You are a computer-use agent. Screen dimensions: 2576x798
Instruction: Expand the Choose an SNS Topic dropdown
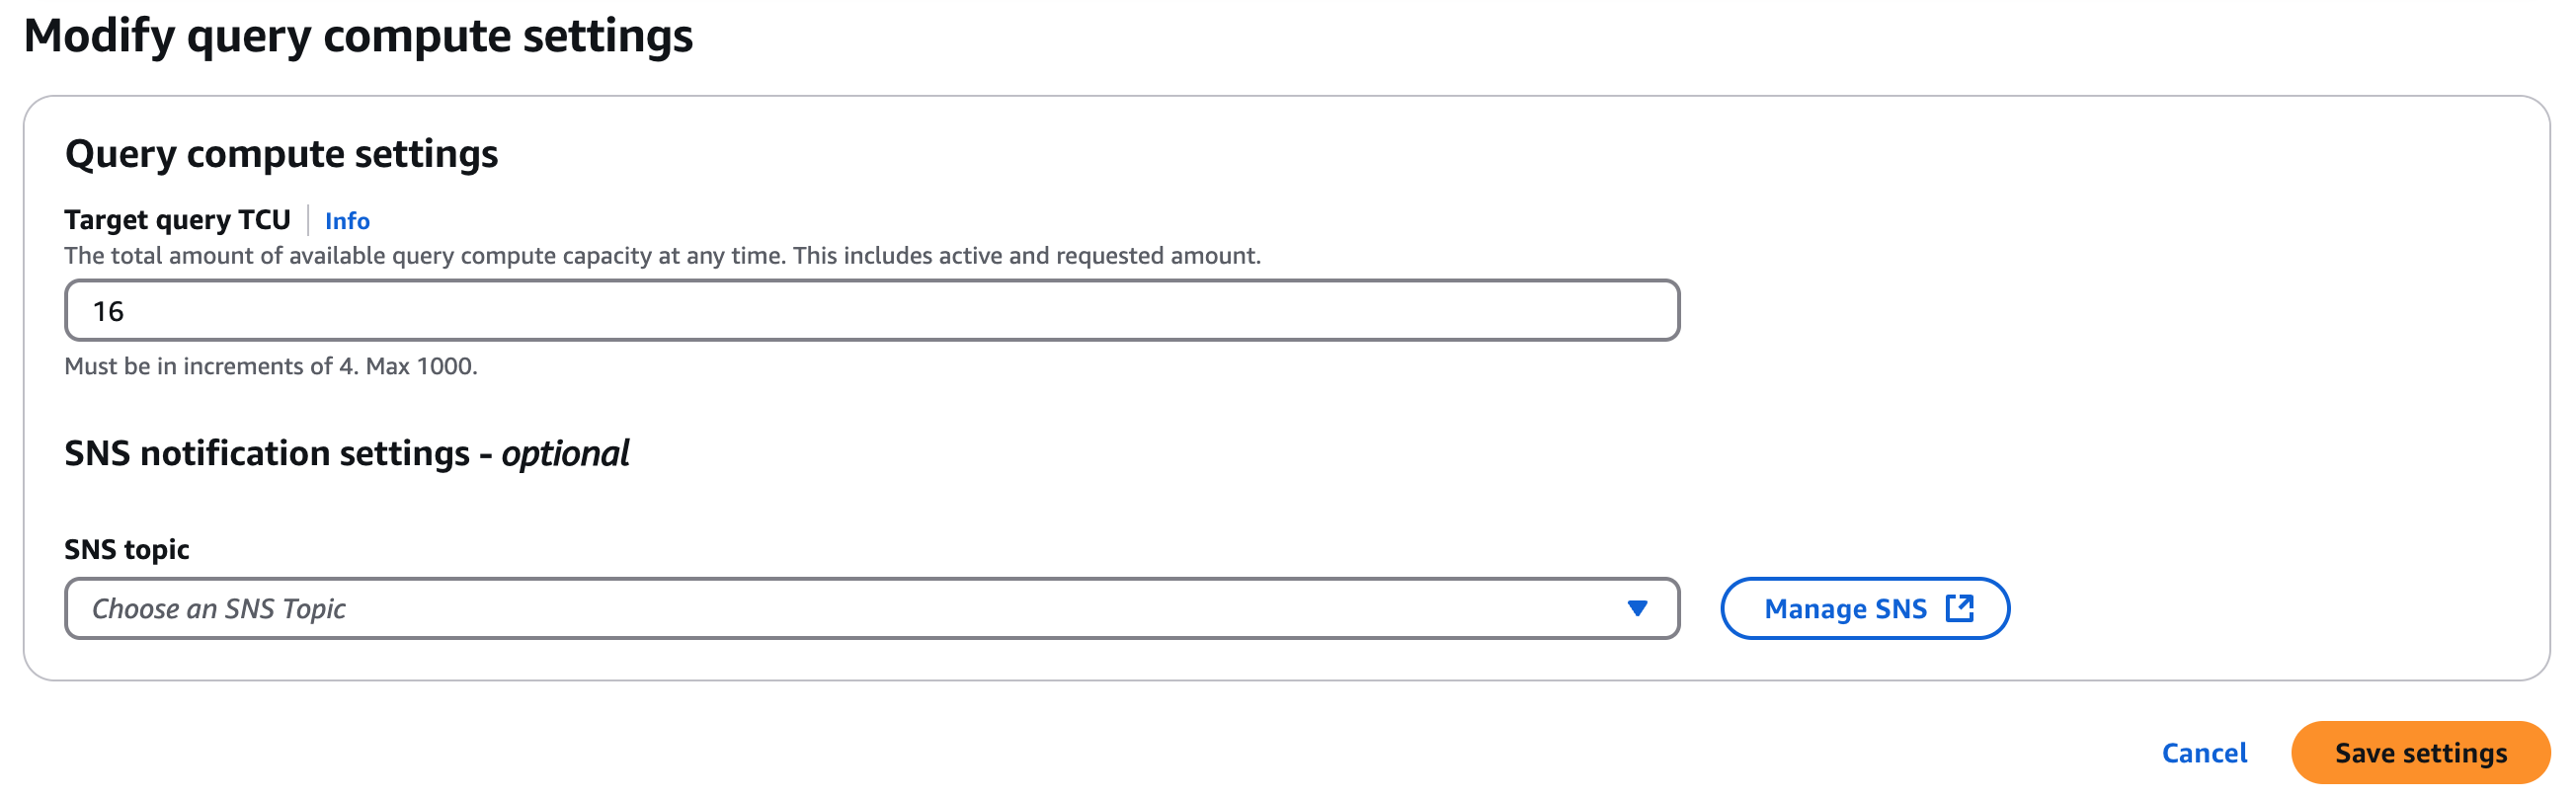tap(870, 608)
